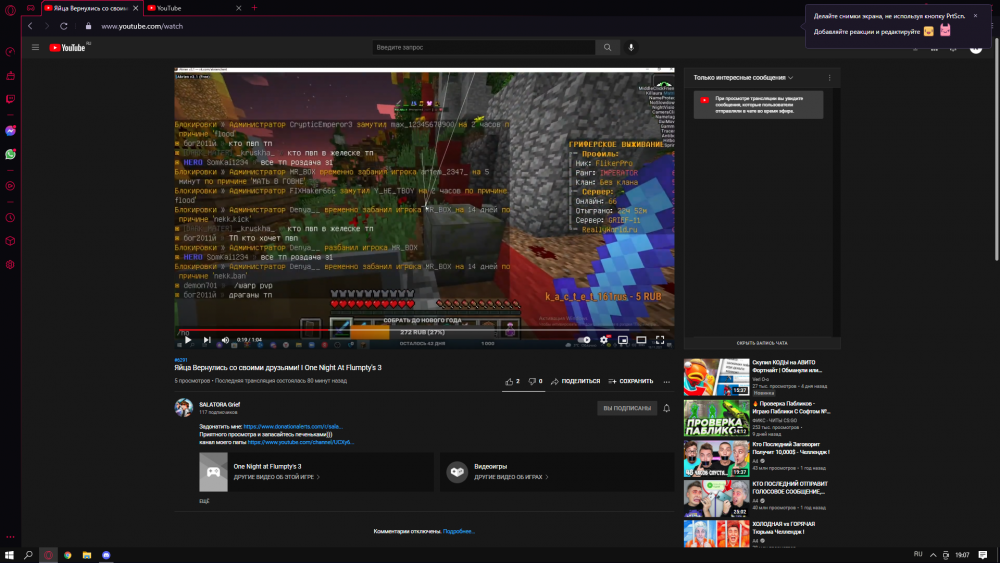Screen dimensions: 1000x563
Task: Open YouTube hamburger guide menu
Action: tap(36, 47)
